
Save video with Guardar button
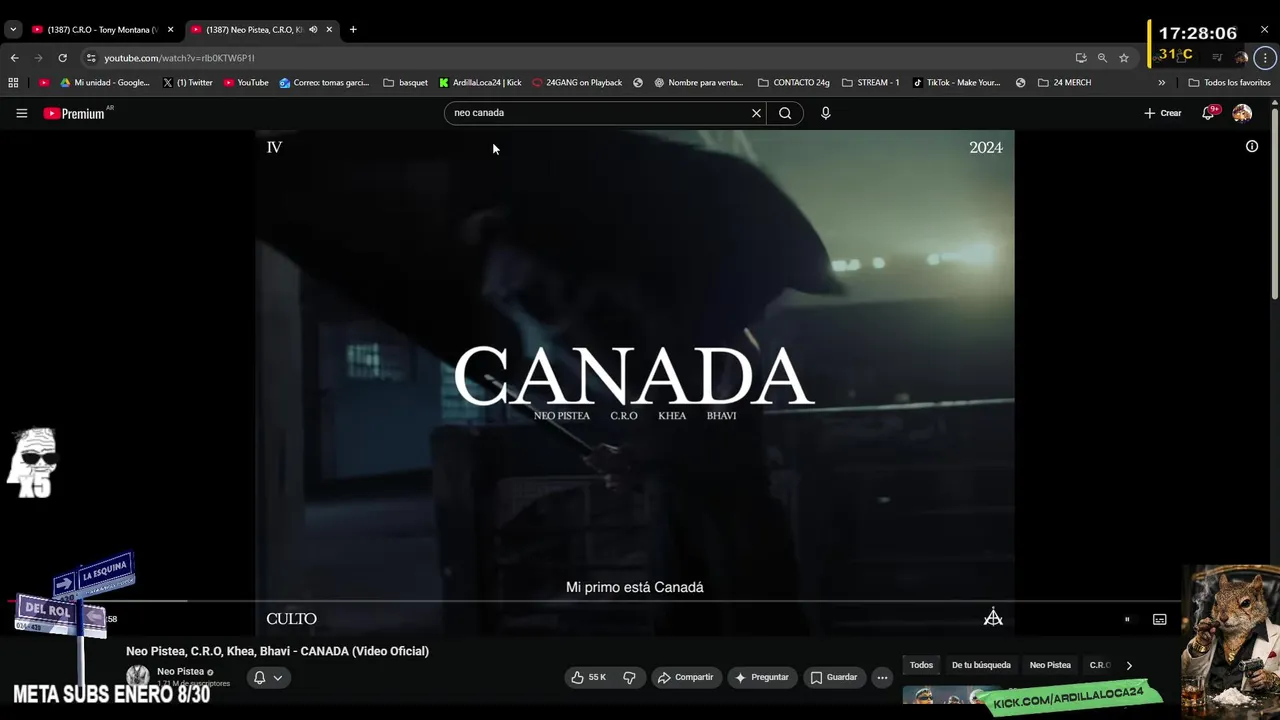point(834,677)
